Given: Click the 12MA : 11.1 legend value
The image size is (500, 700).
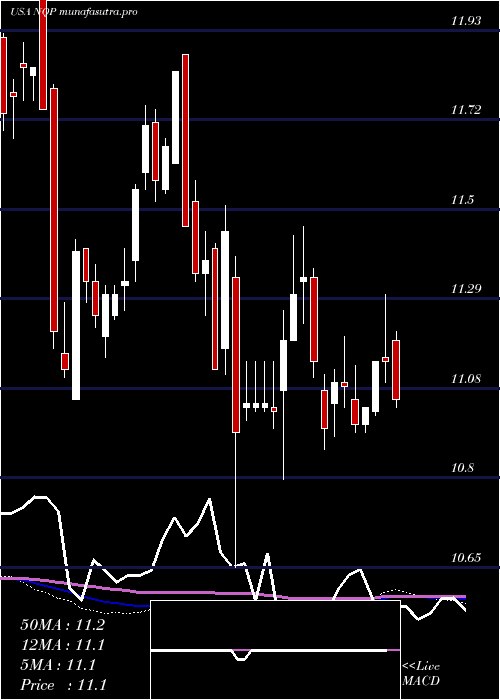Looking at the screenshot, I should tap(62, 645).
